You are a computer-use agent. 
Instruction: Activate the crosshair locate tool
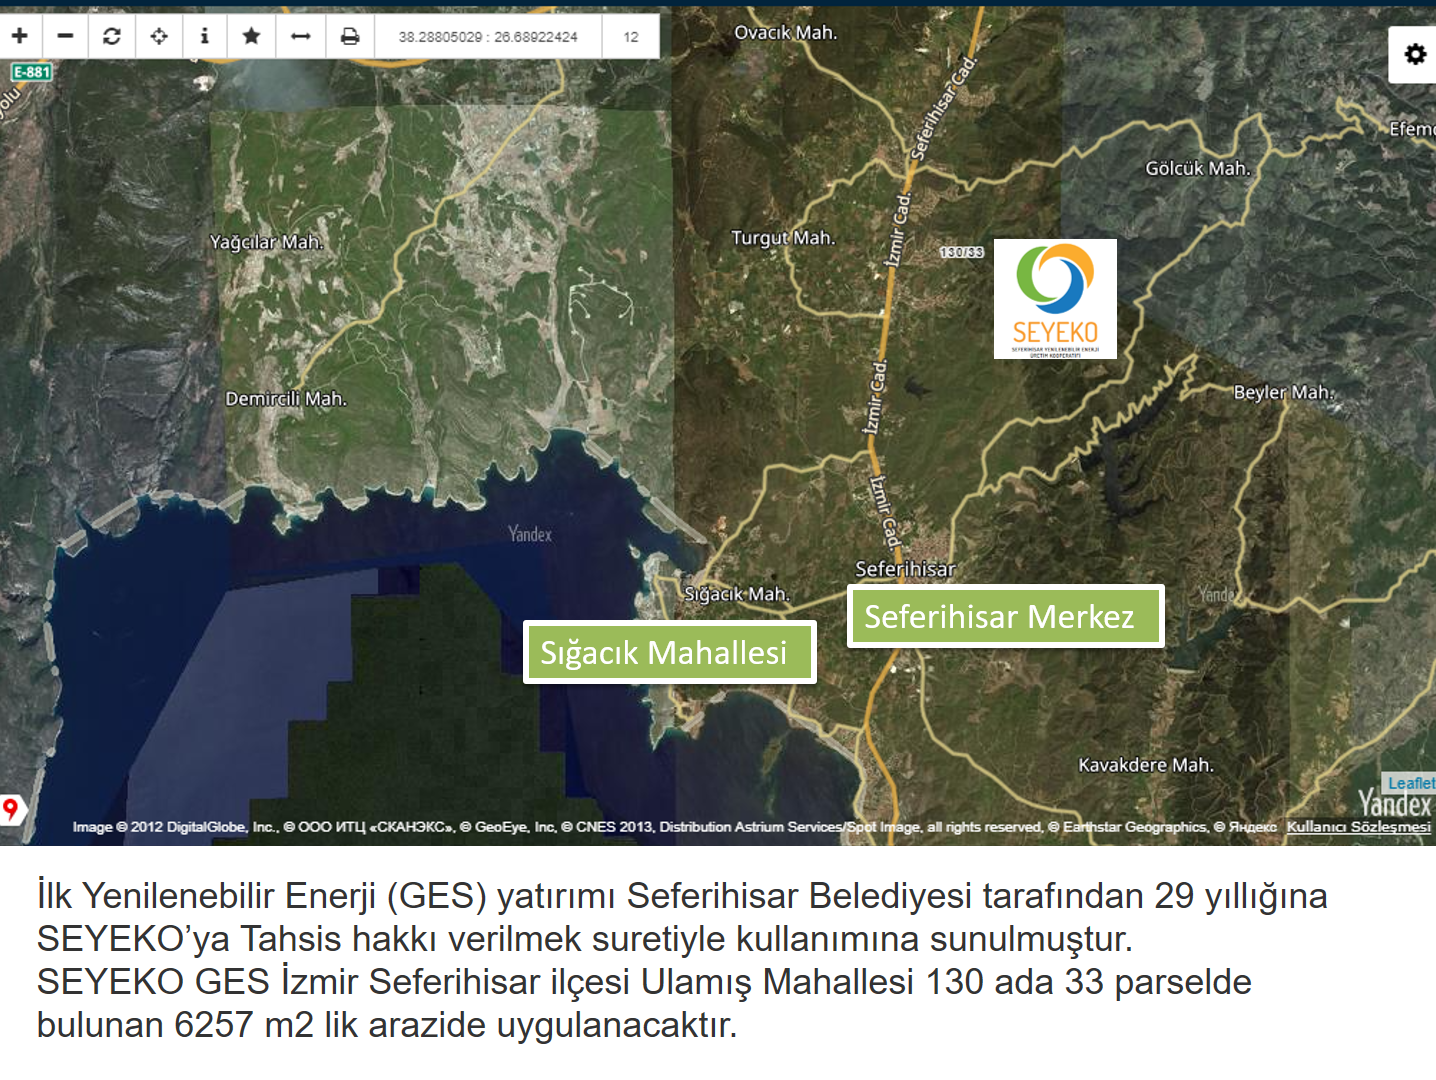click(x=159, y=37)
